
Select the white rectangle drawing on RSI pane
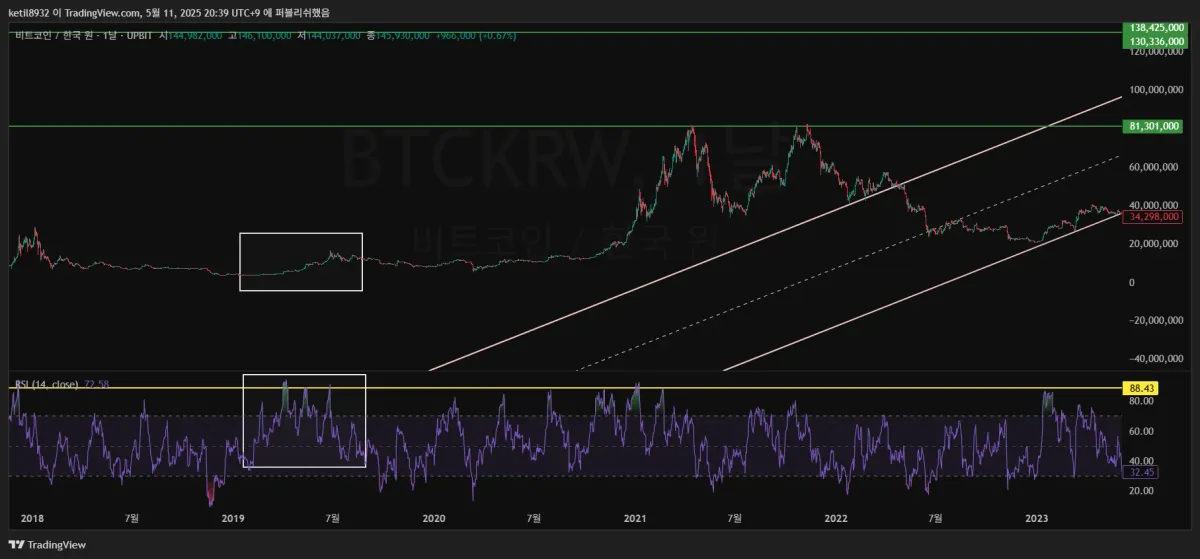pyautogui.click(x=305, y=420)
